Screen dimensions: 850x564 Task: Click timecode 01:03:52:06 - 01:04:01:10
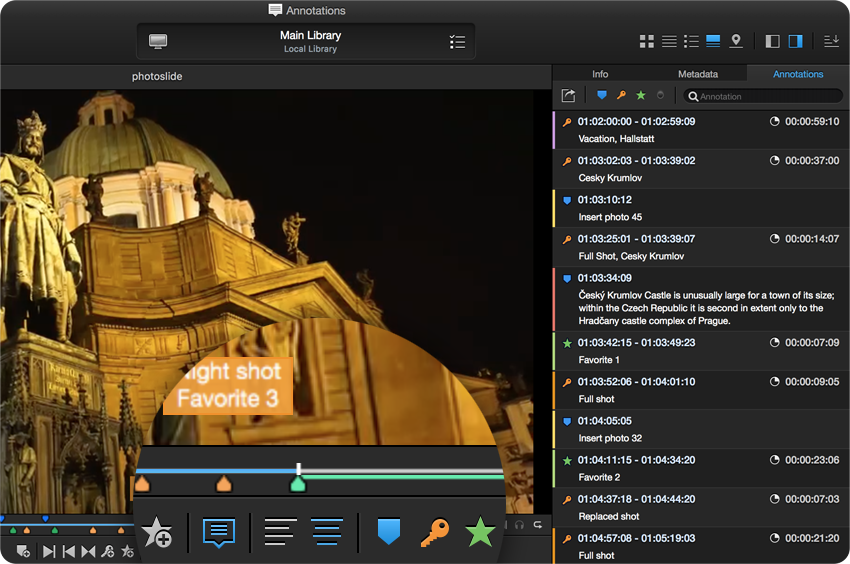click(636, 382)
